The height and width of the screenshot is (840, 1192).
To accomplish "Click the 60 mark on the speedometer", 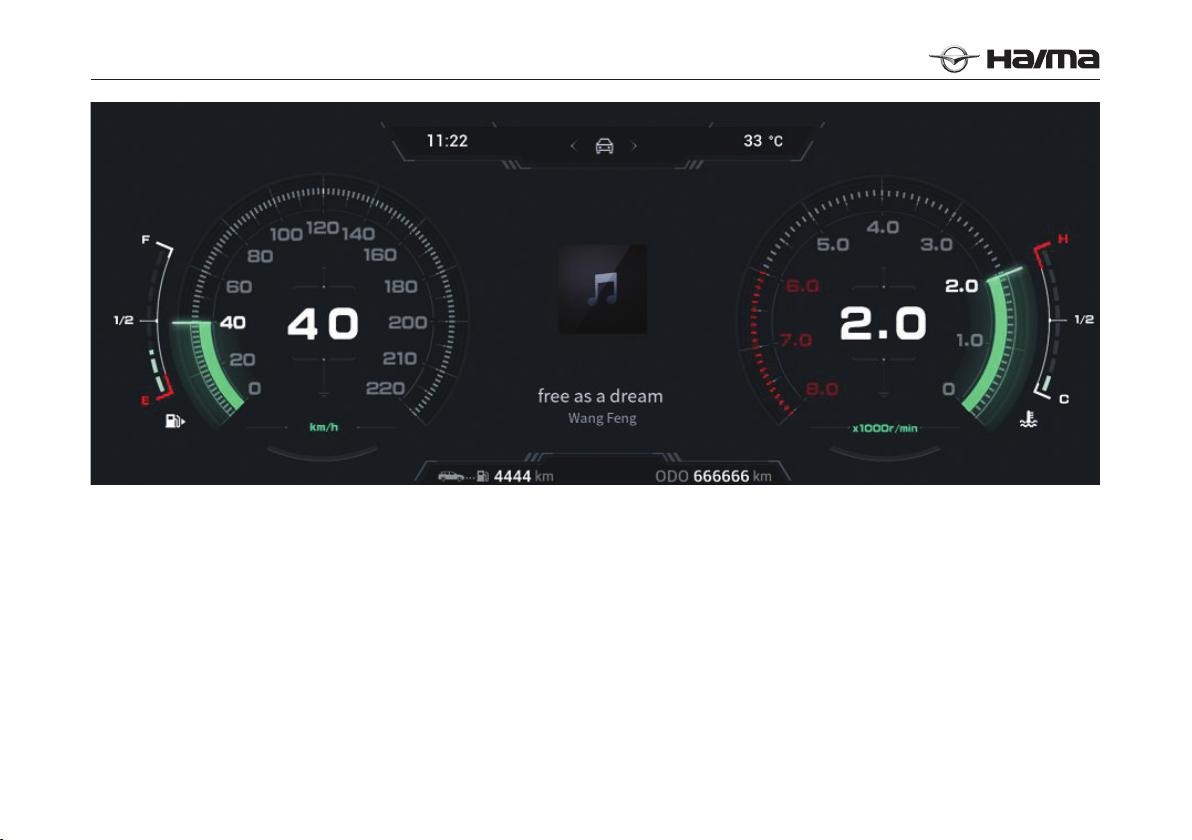I will coord(239,287).
